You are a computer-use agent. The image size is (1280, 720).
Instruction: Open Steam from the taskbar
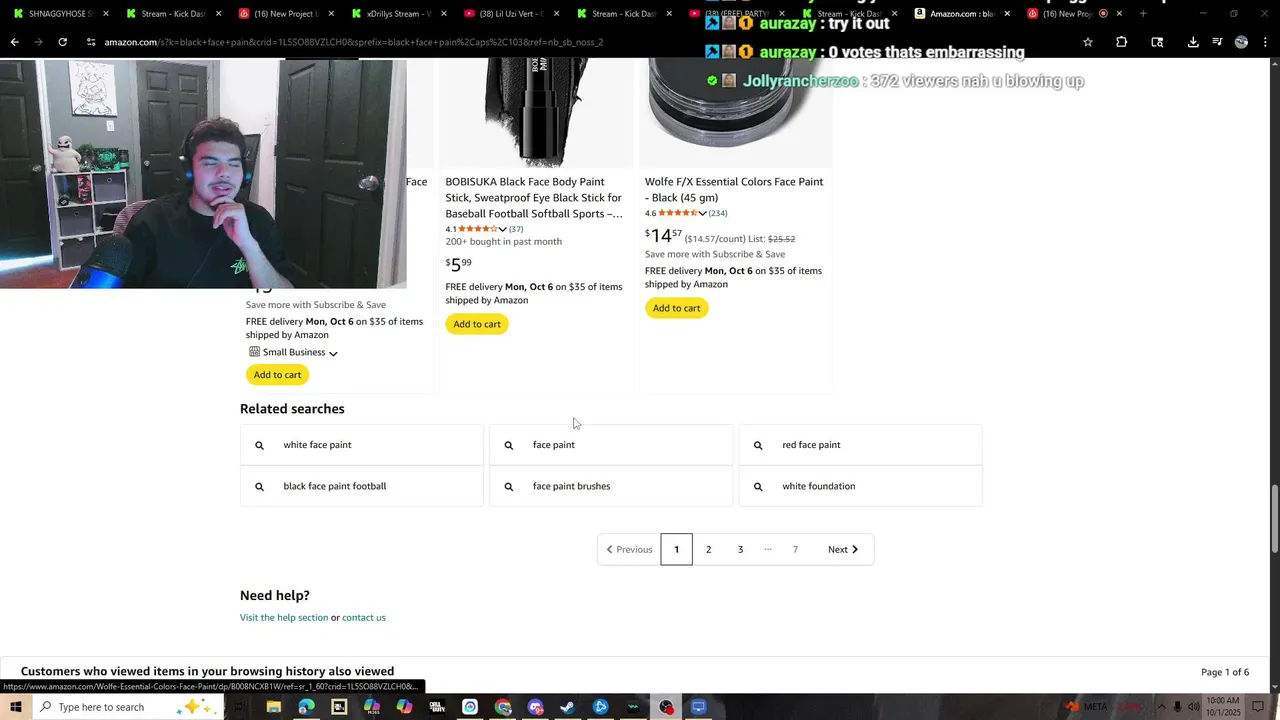[567, 707]
